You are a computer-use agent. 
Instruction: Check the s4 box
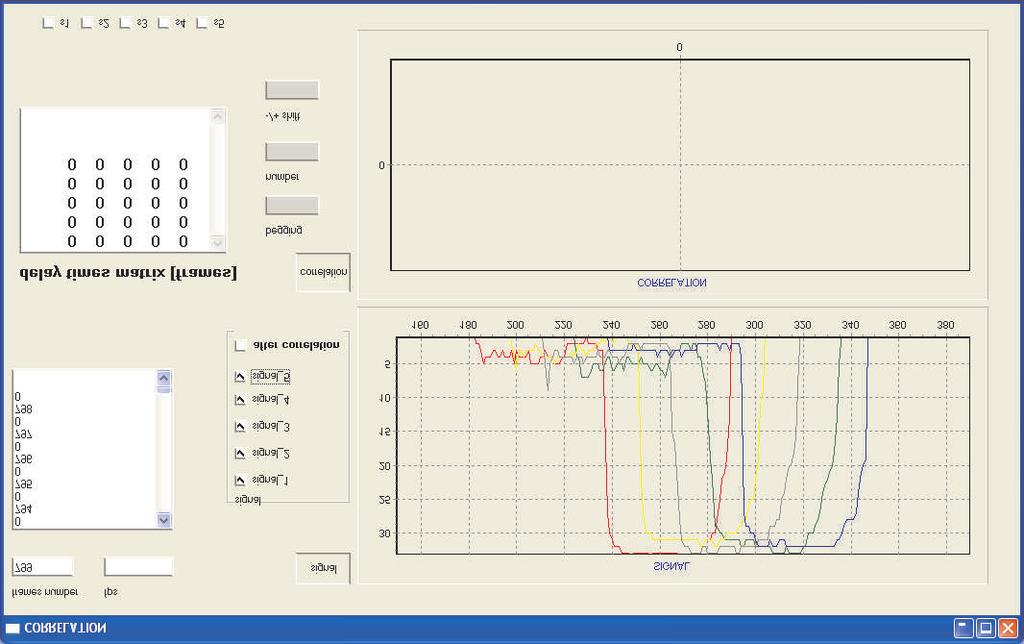[x=163, y=23]
